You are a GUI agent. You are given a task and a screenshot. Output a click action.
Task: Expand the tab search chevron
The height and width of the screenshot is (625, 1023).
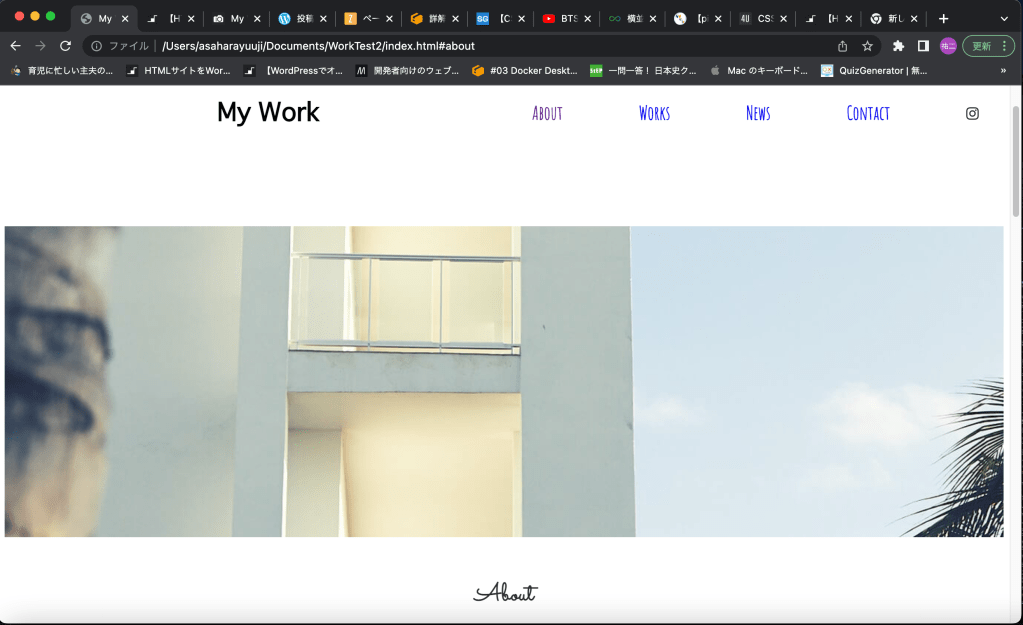coord(1004,18)
